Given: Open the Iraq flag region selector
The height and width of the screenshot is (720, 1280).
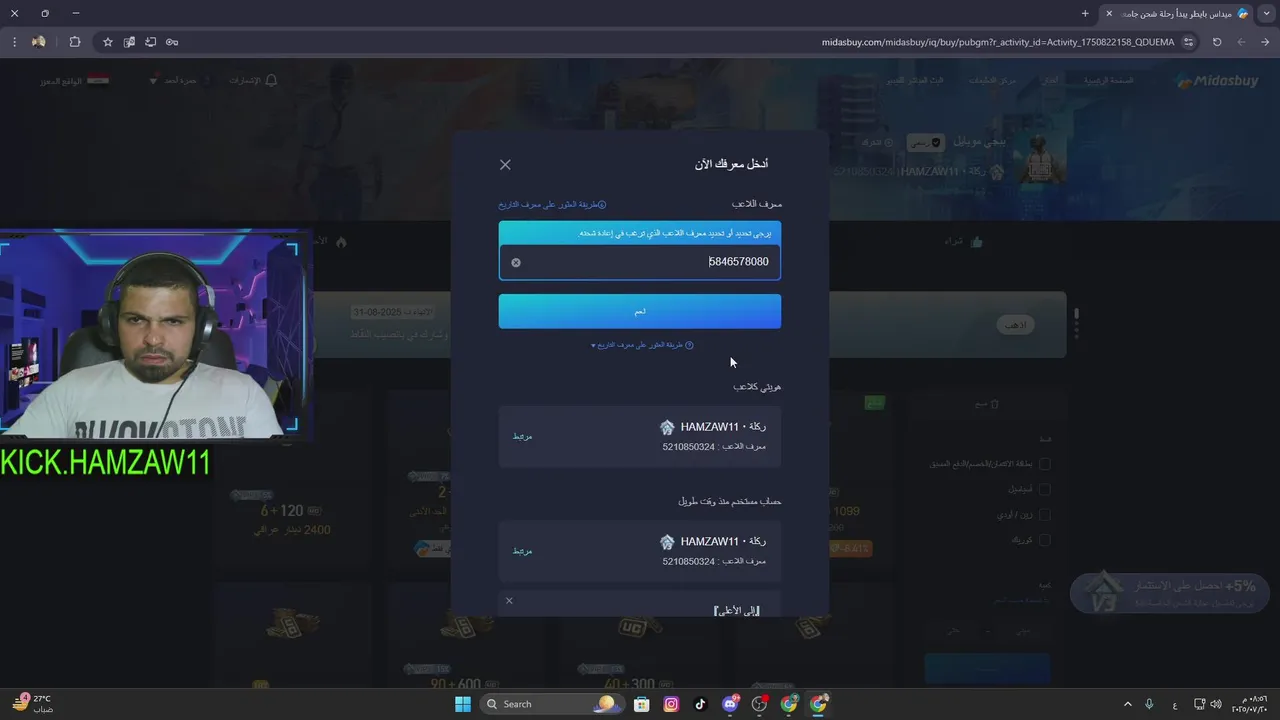Looking at the screenshot, I should [x=98, y=80].
